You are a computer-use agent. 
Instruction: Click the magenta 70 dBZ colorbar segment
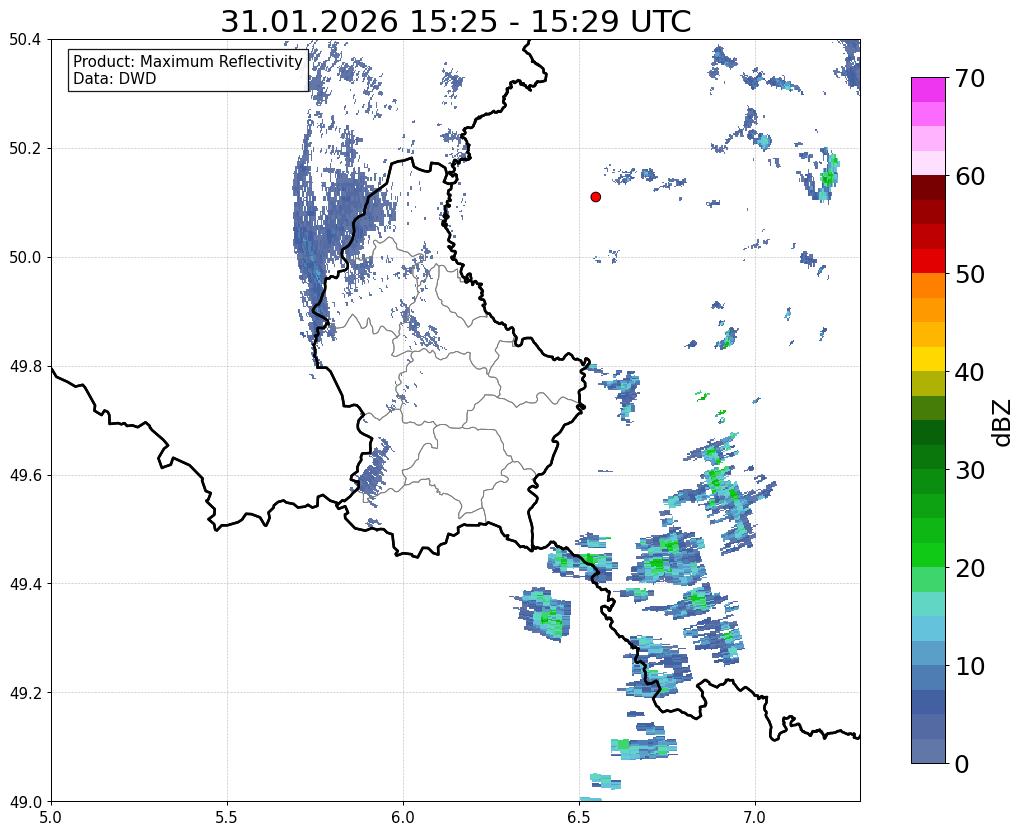coord(928,90)
